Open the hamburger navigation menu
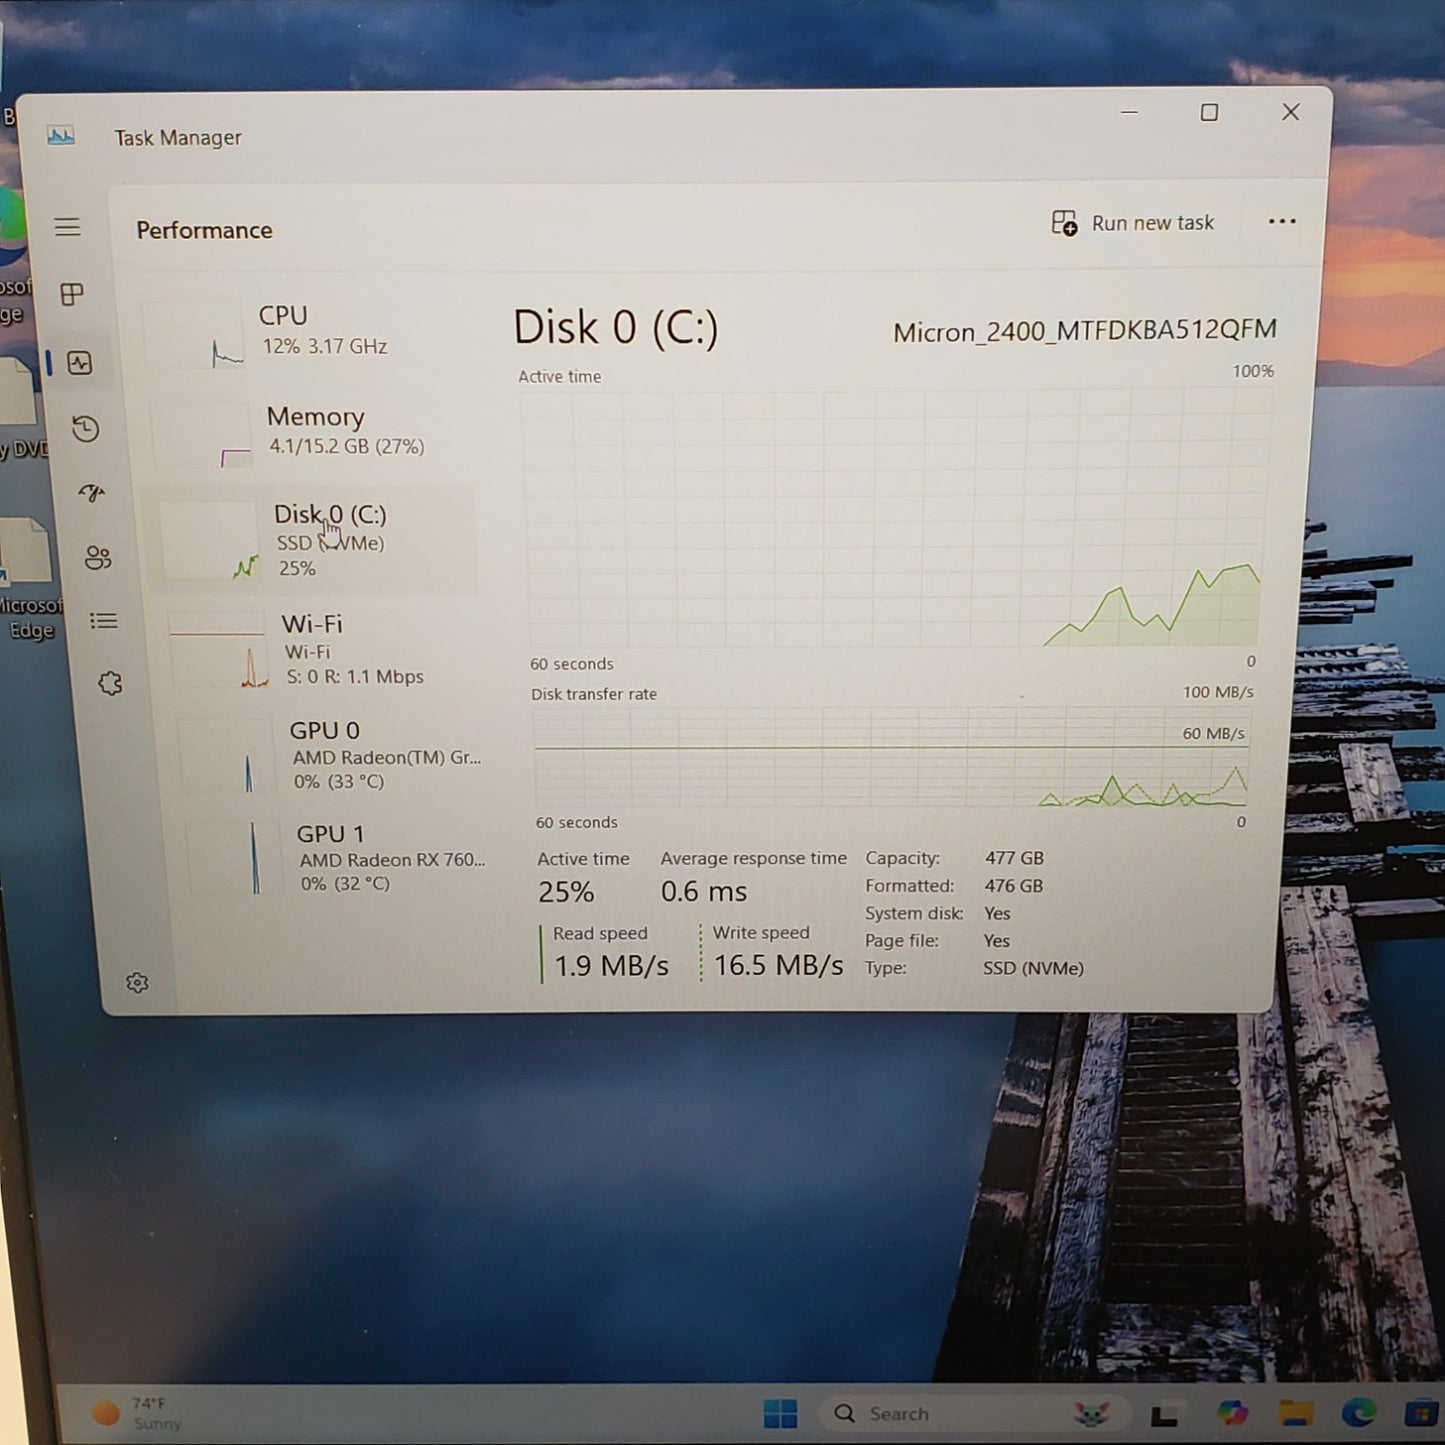The image size is (1445, 1445). pos(67,227)
